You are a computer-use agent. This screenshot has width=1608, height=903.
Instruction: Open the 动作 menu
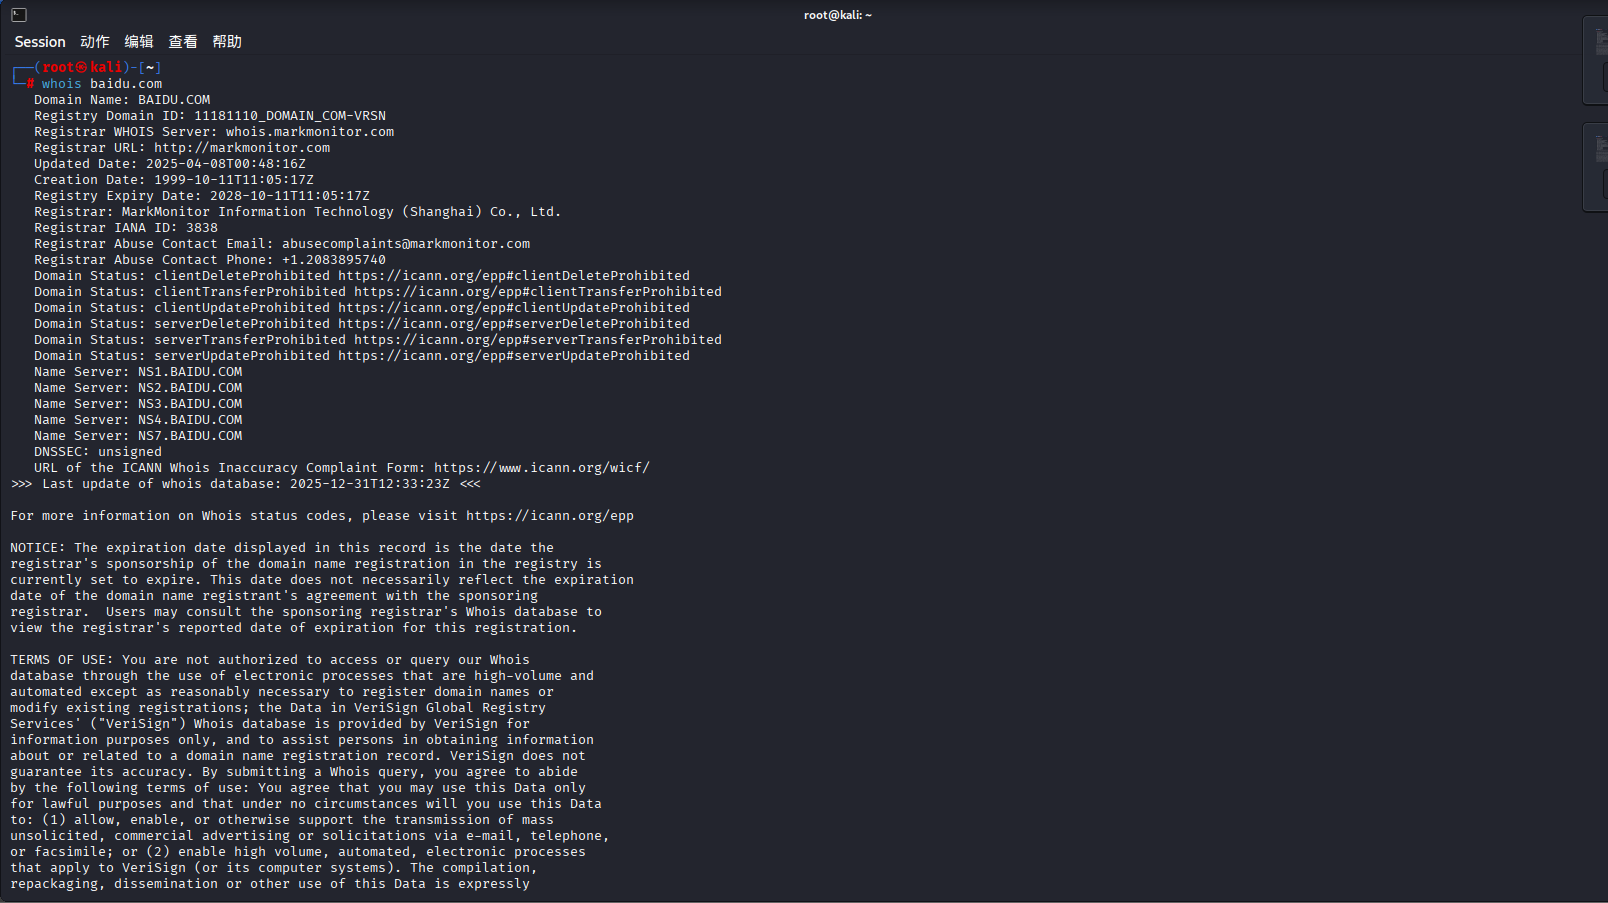[x=95, y=42]
